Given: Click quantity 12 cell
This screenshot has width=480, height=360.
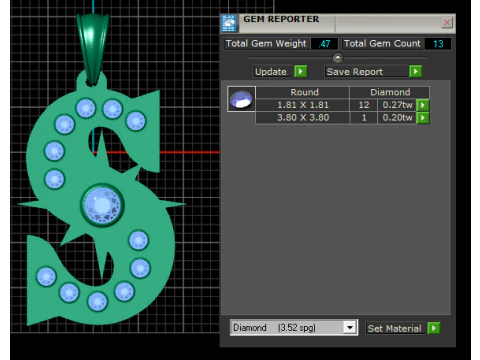Looking at the screenshot, I should tap(364, 105).
